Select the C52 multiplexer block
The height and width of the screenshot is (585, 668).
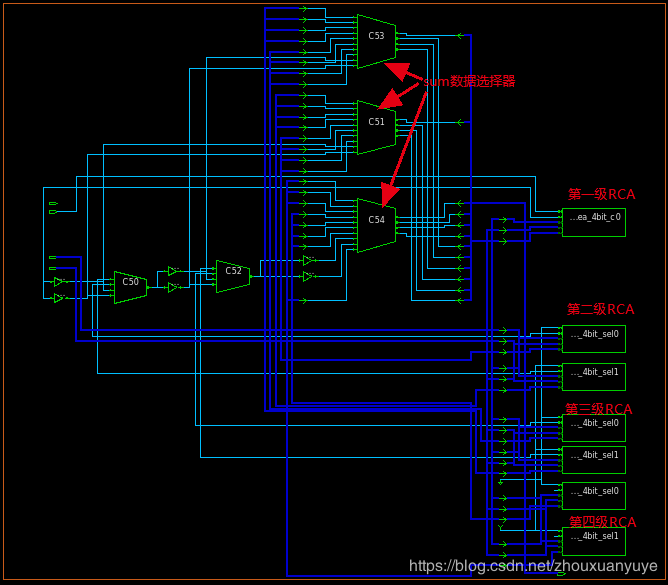[233, 276]
